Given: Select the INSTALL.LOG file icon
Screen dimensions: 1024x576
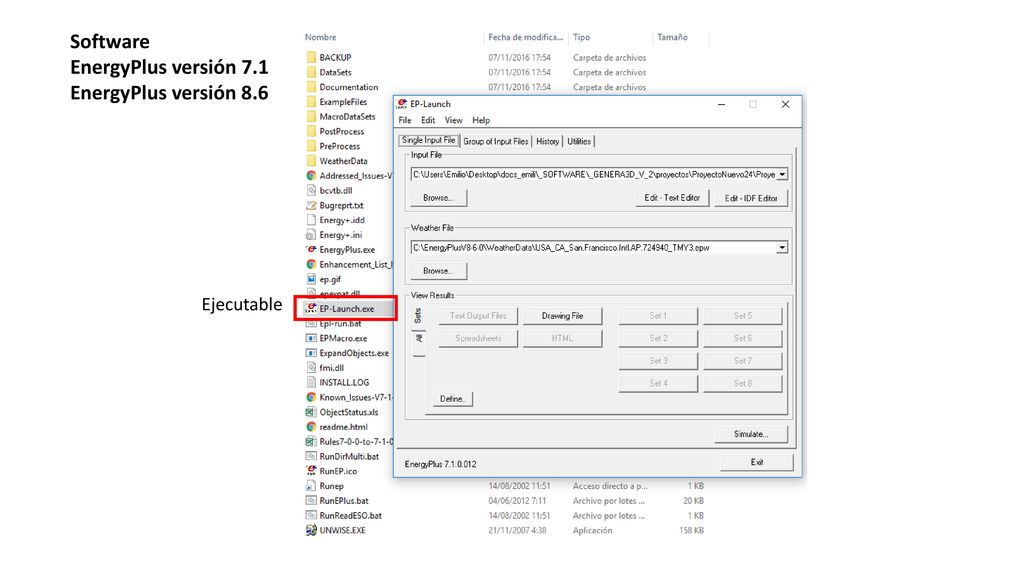Looking at the screenshot, I should [312, 383].
